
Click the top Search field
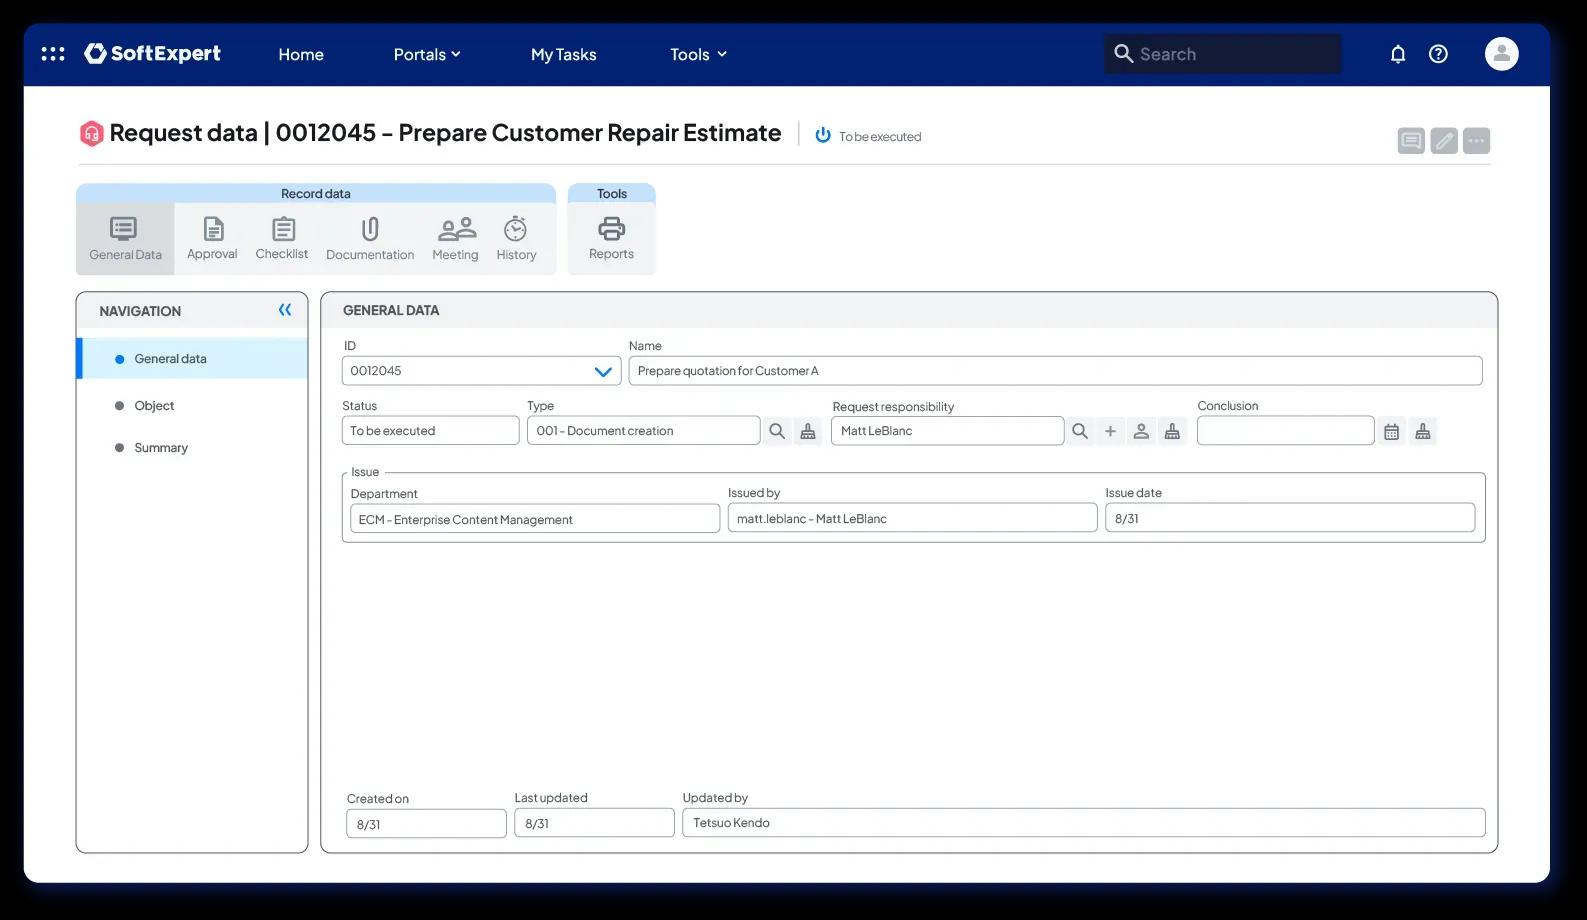(1222, 54)
